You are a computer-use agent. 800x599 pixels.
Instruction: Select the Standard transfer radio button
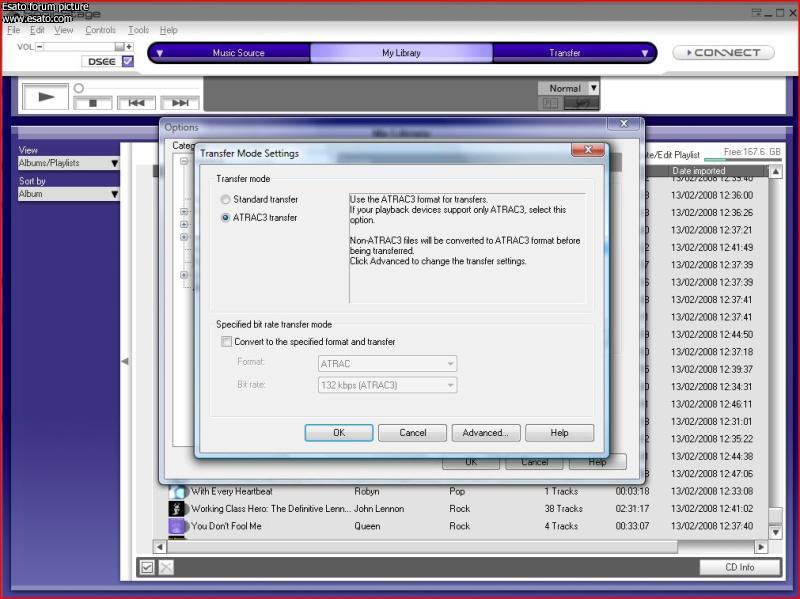click(x=225, y=199)
